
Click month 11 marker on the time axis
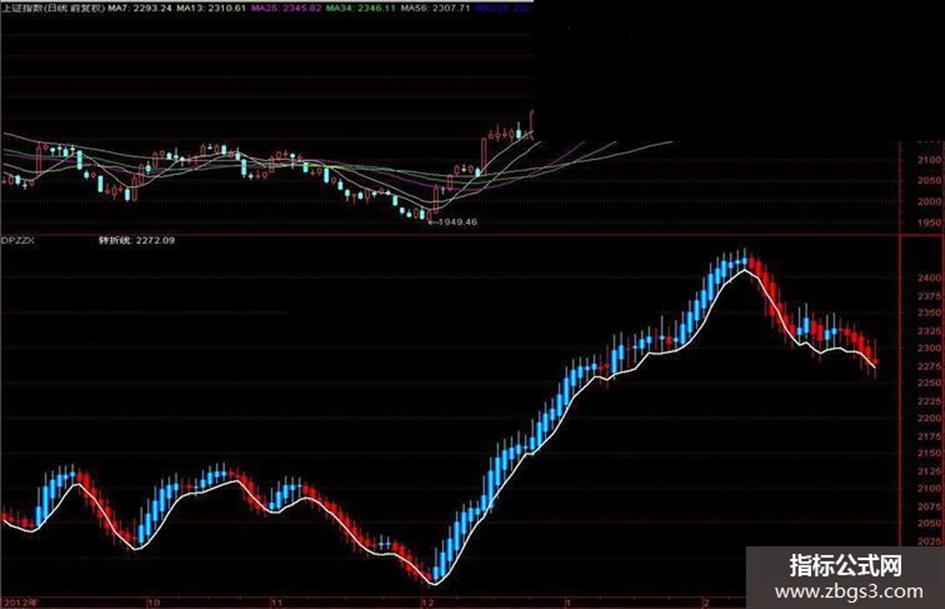pyautogui.click(x=276, y=602)
